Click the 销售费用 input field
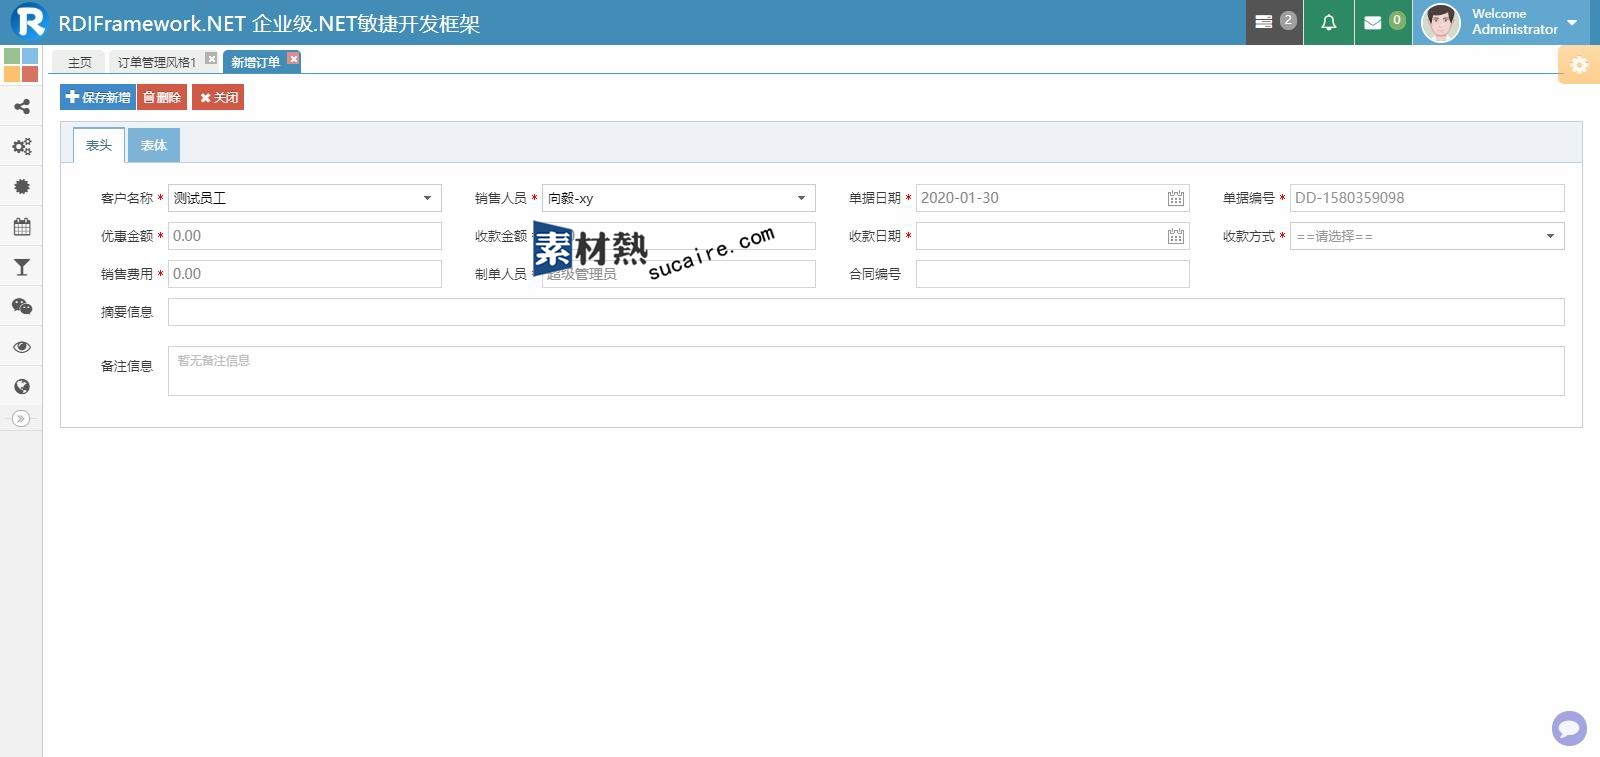Image resolution: width=1600 pixels, height=757 pixels. click(x=305, y=274)
